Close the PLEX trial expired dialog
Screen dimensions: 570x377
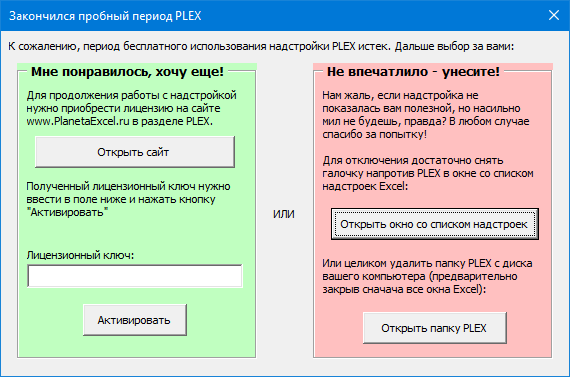[x=554, y=15]
